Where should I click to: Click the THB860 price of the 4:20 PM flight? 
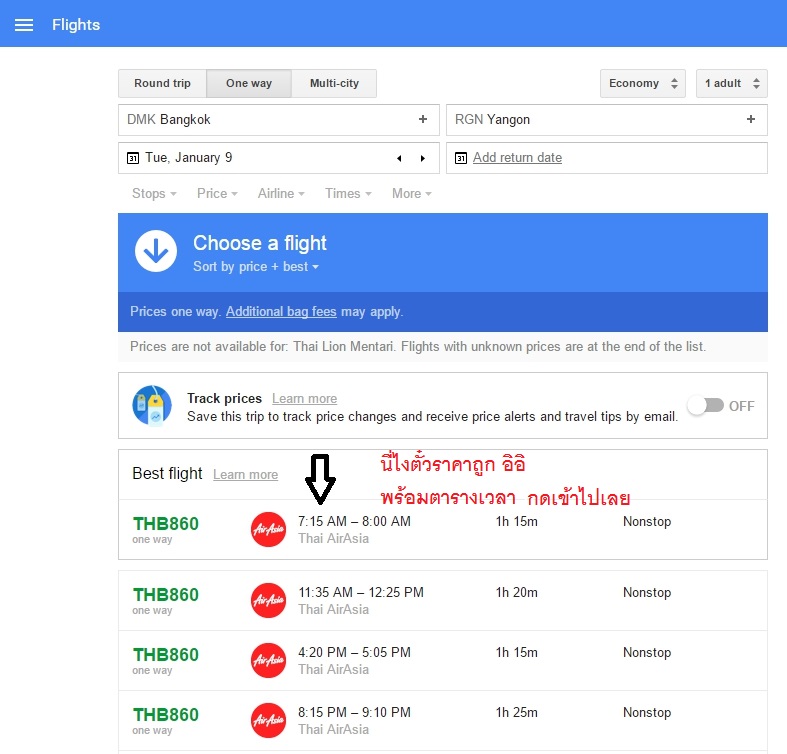tap(166, 655)
